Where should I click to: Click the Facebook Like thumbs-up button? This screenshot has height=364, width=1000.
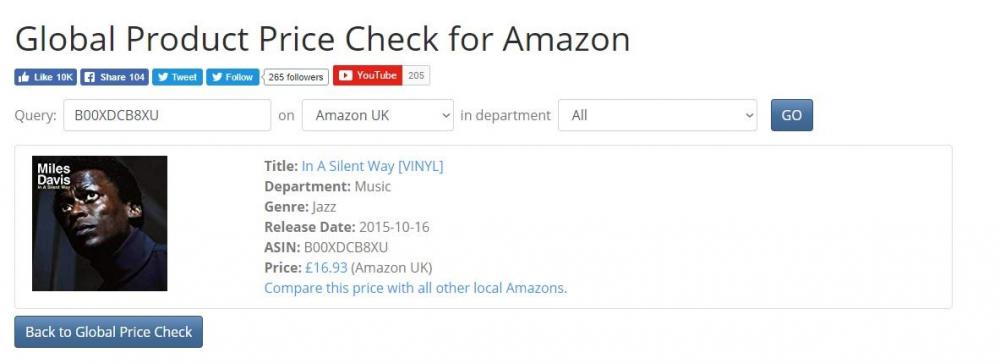pyautogui.click(x=45, y=76)
